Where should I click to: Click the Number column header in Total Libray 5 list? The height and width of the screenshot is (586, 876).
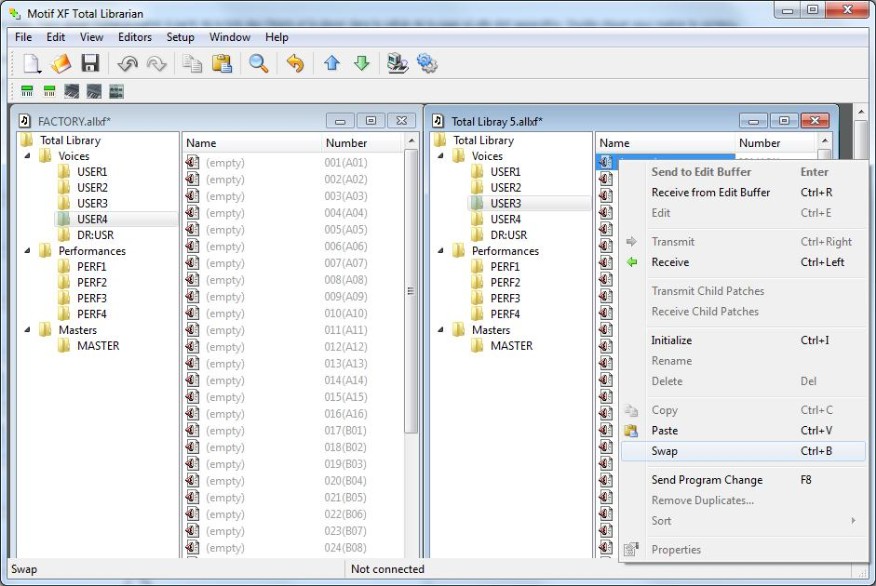pyautogui.click(x=777, y=143)
